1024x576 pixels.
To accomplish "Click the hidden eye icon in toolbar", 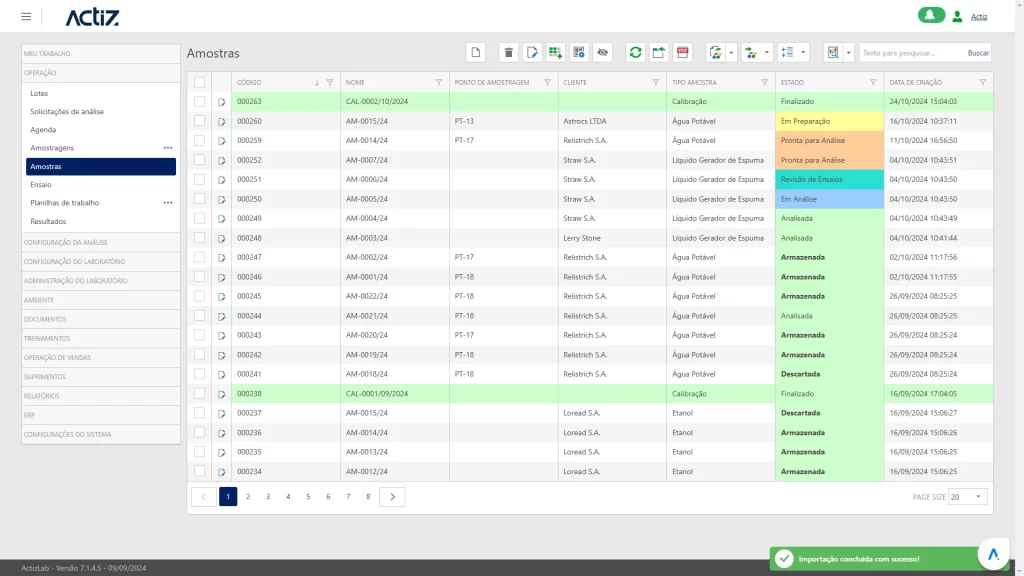I will (x=602, y=52).
